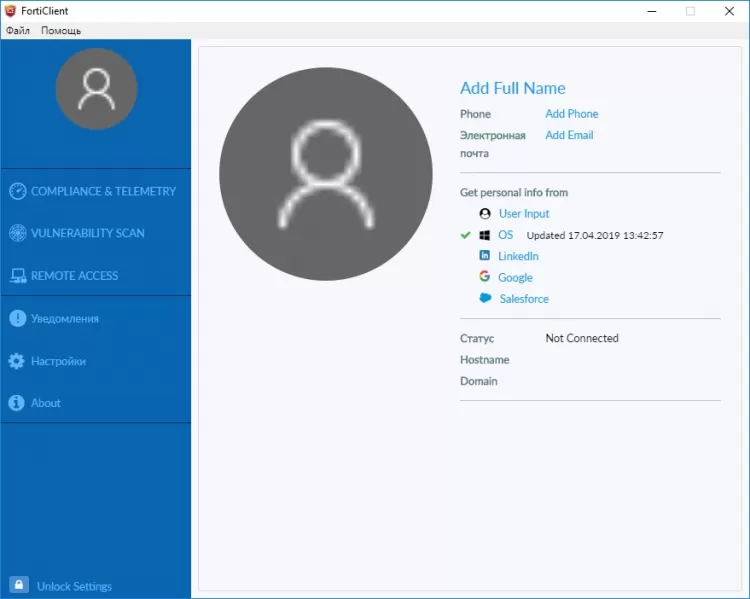Click the Compliance & Telemetry gauge icon
Viewport: 750px width, 599px height.
click(17, 191)
